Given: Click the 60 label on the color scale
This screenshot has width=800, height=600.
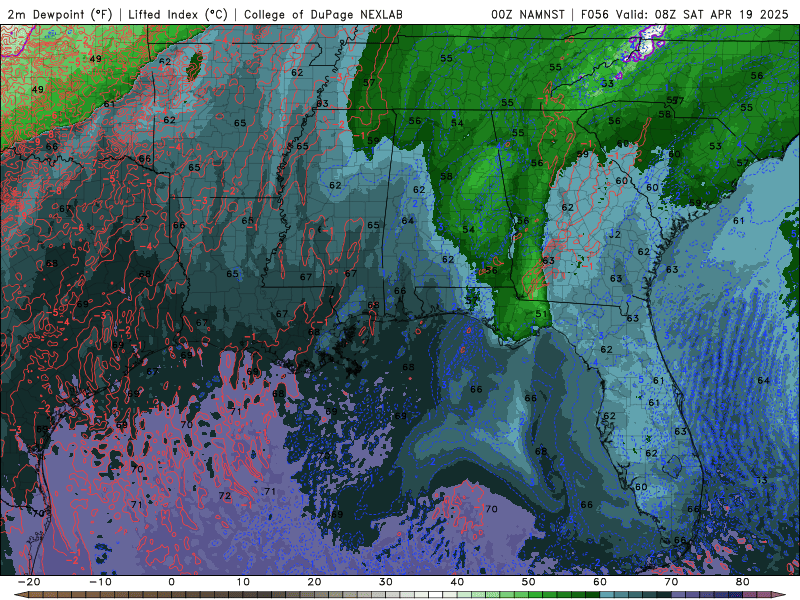Looking at the screenshot, I should click(600, 582).
